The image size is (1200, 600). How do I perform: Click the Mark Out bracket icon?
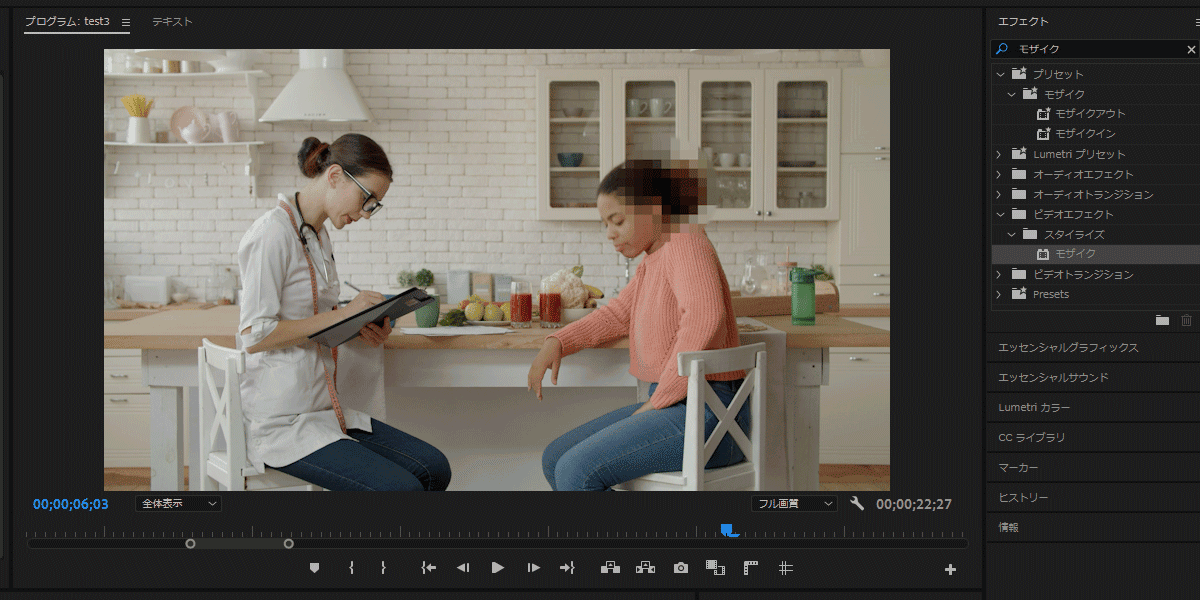383,568
